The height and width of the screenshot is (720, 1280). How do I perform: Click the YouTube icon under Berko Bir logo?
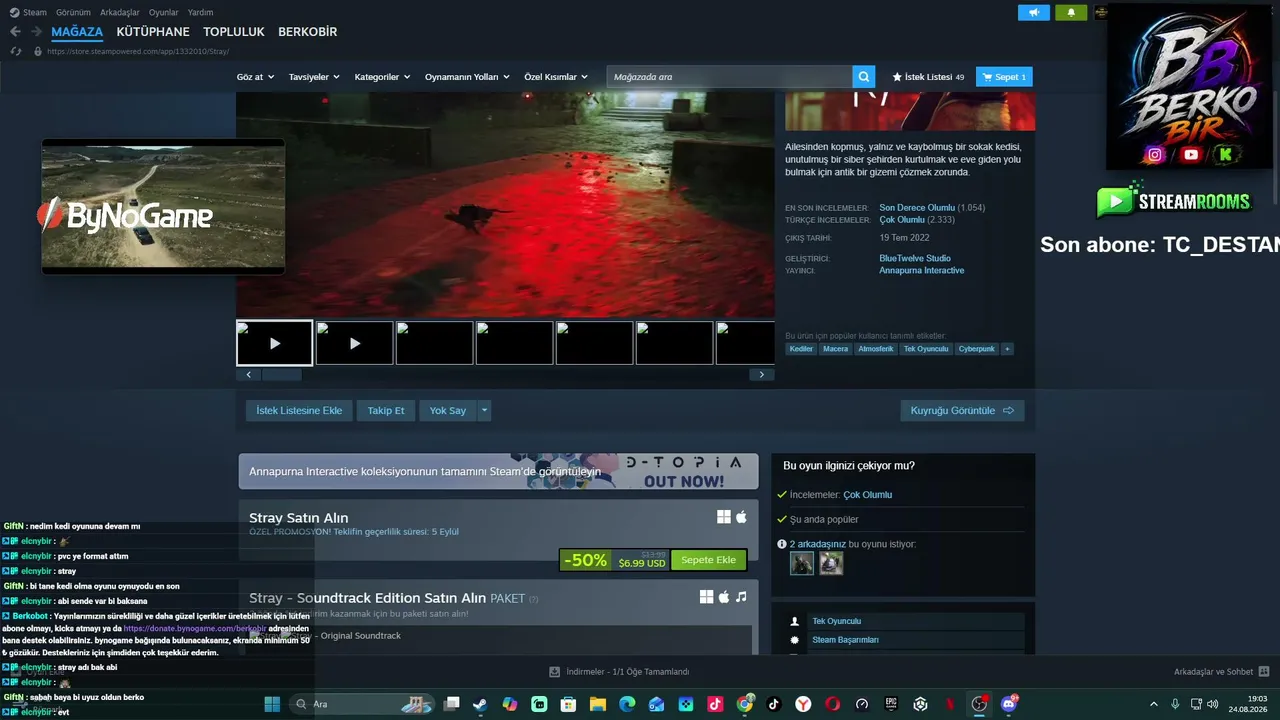(1190, 154)
